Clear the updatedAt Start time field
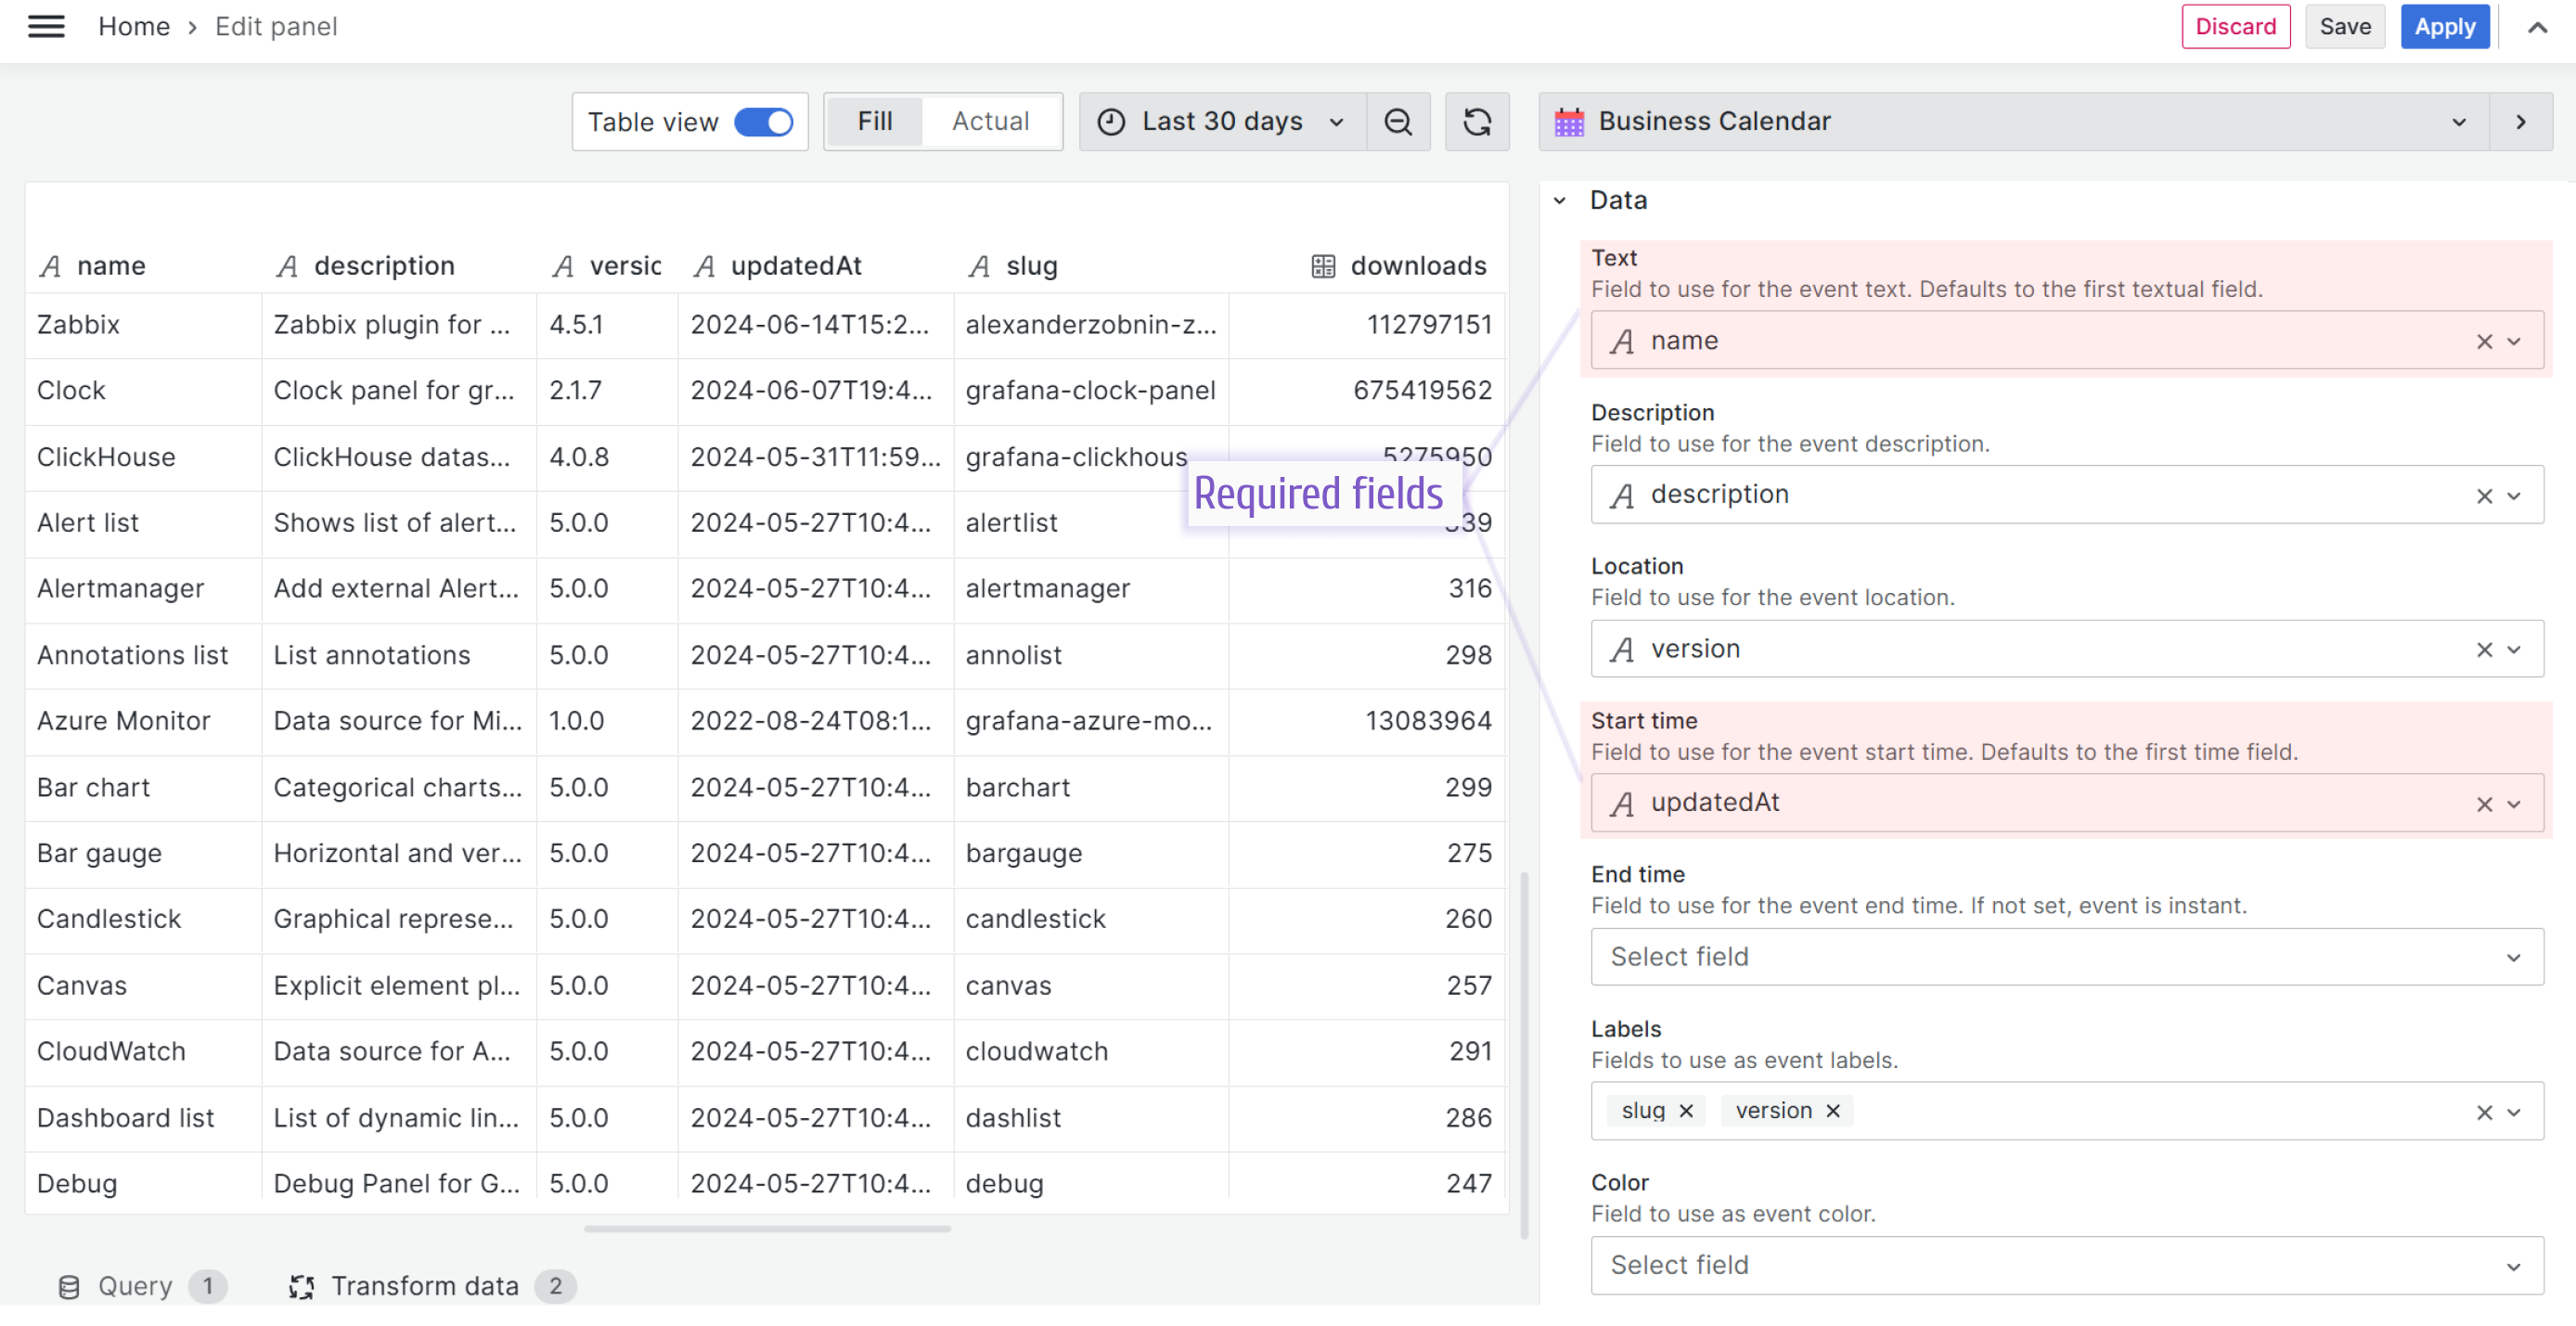This screenshot has height=1326, width=2576. [2483, 802]
